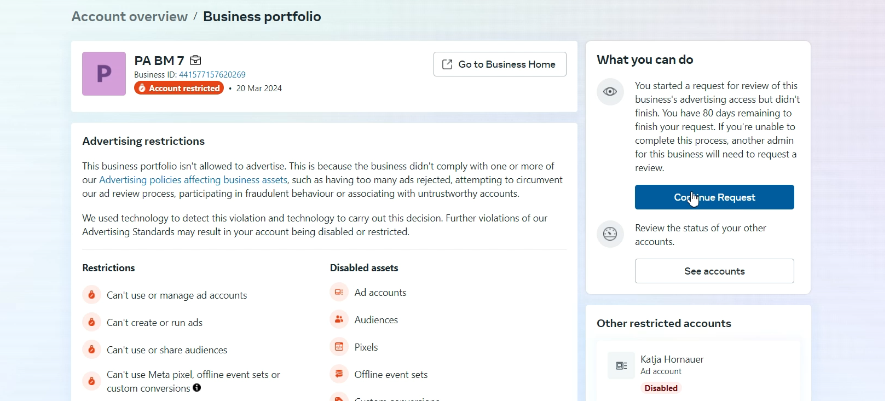
Task: Go to Account overview breadcrumb
Action: (129, 17)
